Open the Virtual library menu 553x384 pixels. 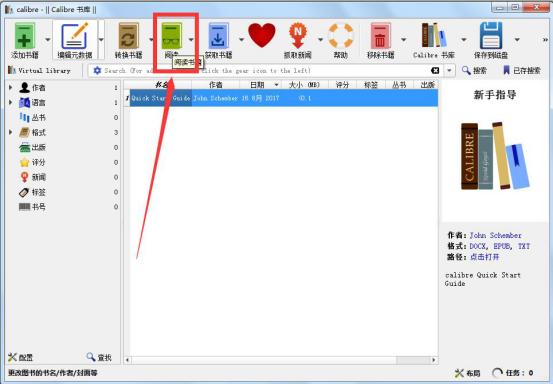tap(39, 71)
